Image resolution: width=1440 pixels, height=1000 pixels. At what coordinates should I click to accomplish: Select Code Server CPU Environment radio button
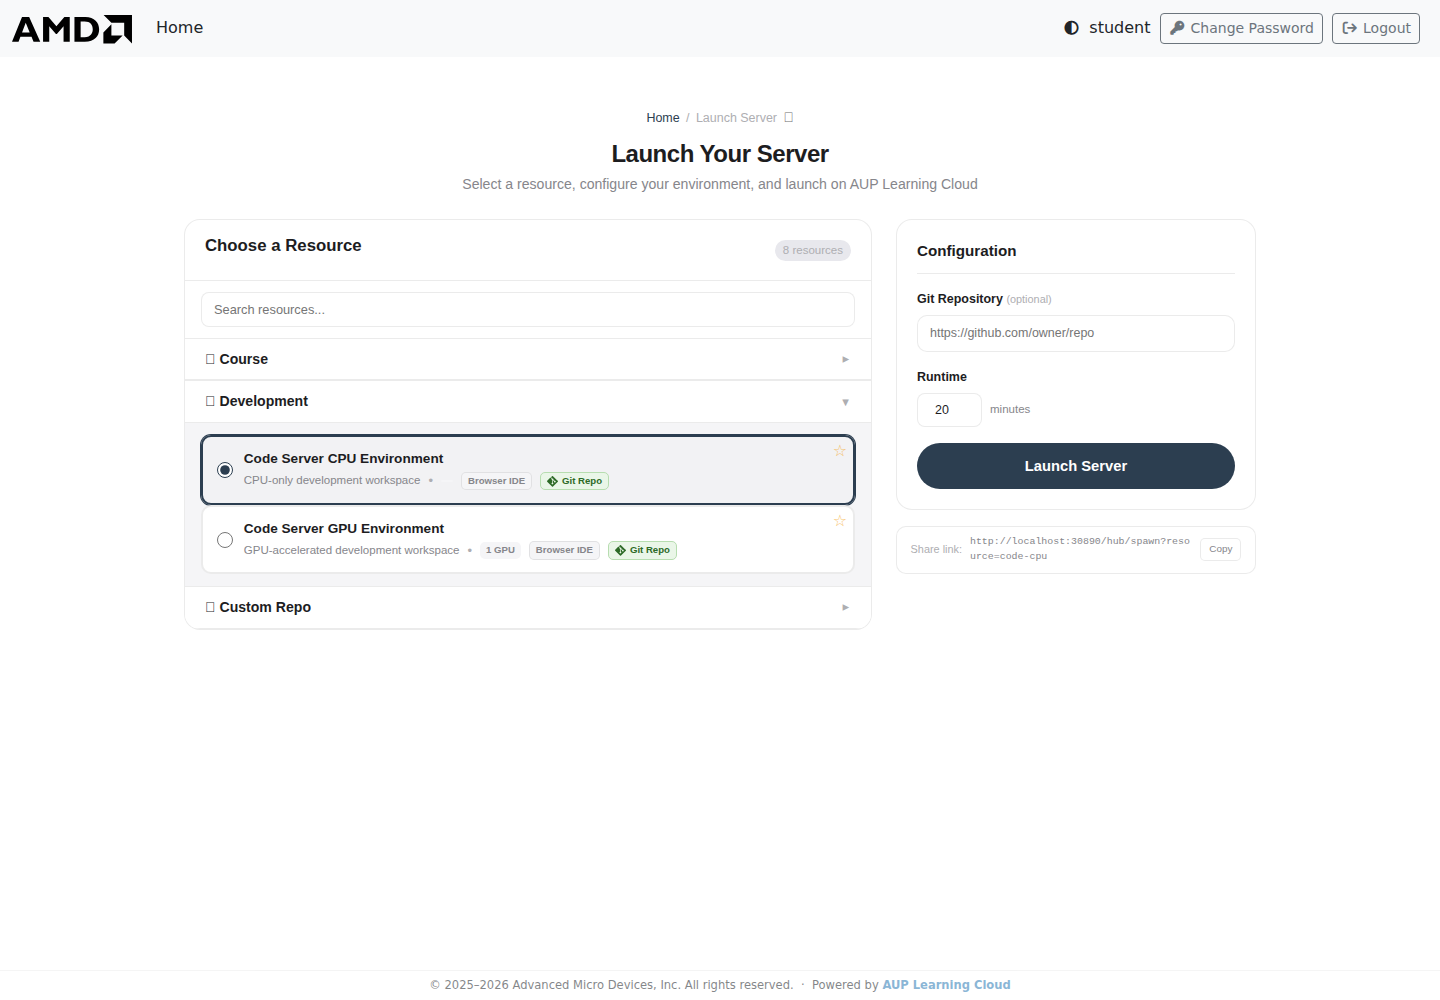225,470
